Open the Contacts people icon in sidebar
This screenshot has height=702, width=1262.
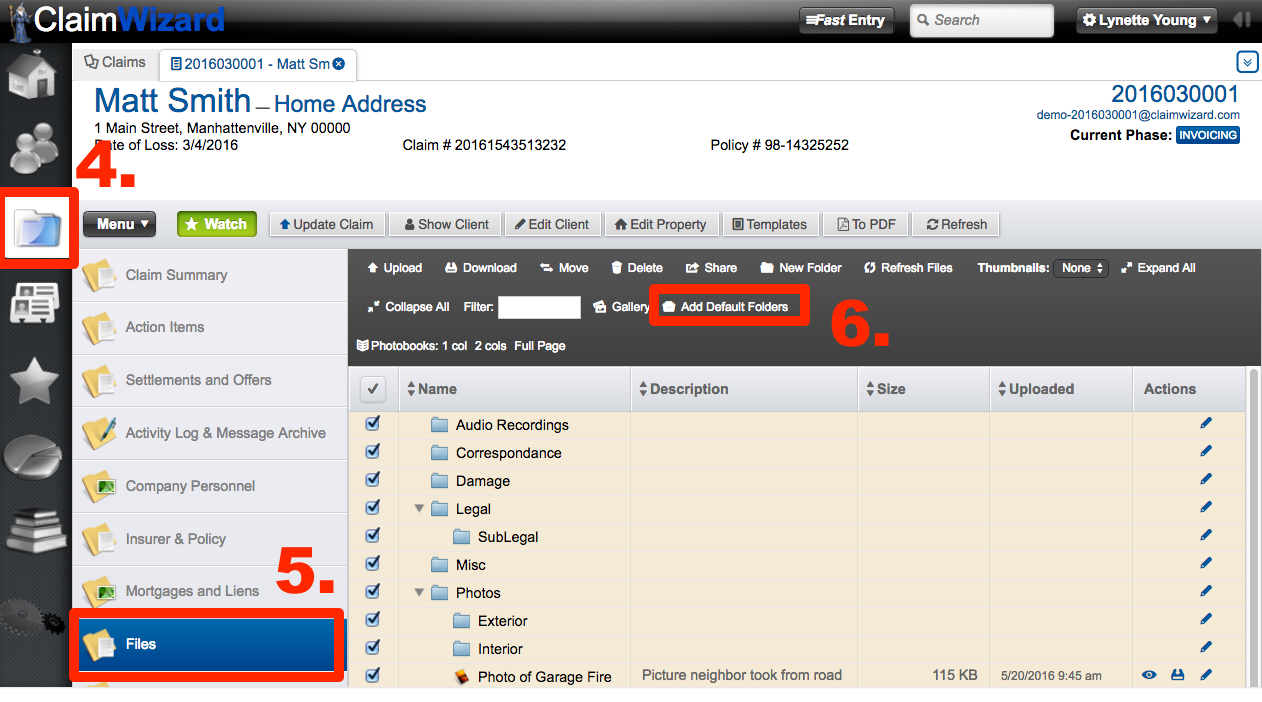pos(35,149)
